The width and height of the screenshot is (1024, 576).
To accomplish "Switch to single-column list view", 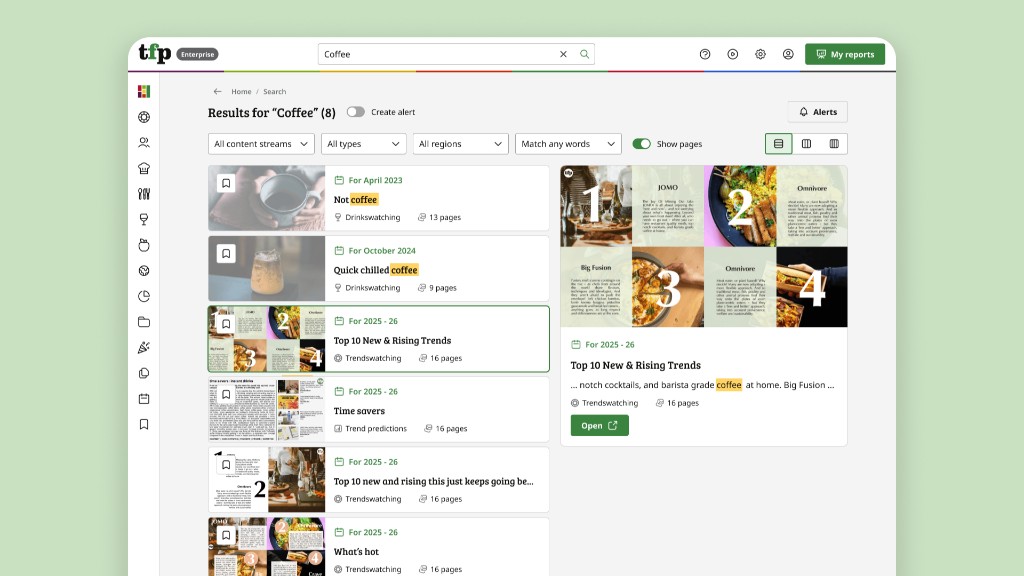I will [778, 144].
